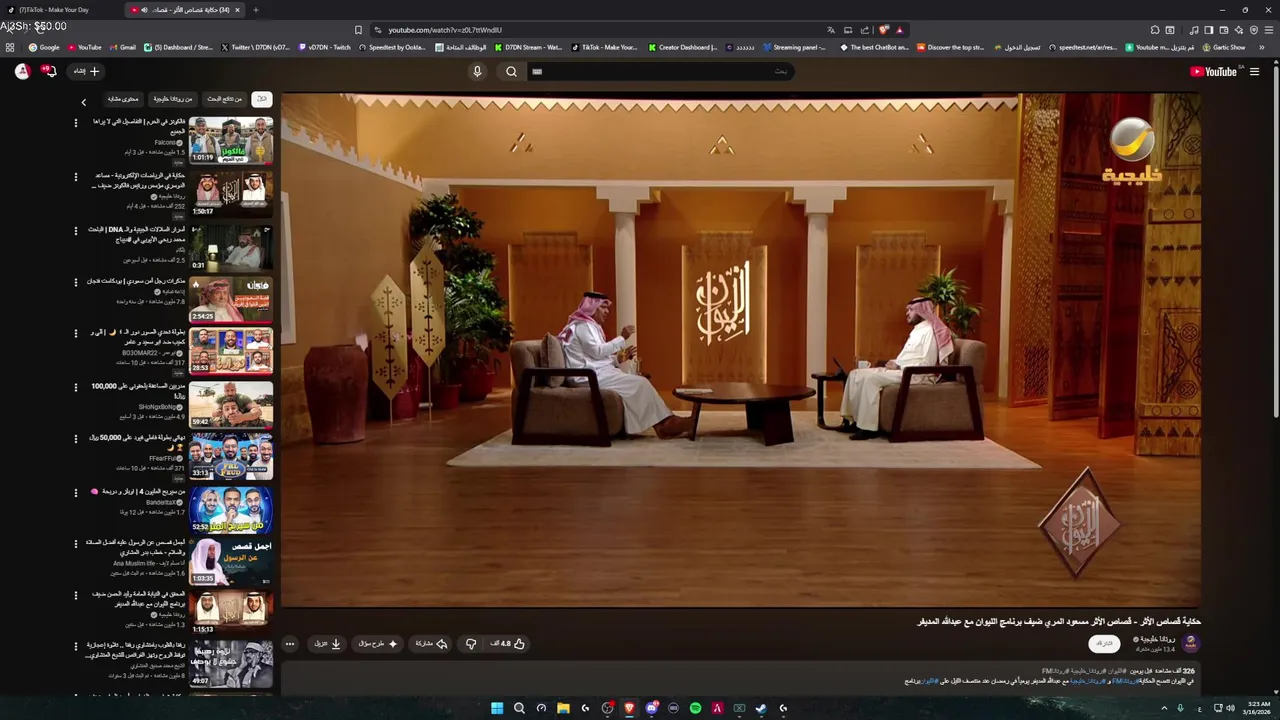Viewport: 1280px width, 720px height.
Task: Show more filter chips with the chevron arrow
Action: [x=83, y=102]
